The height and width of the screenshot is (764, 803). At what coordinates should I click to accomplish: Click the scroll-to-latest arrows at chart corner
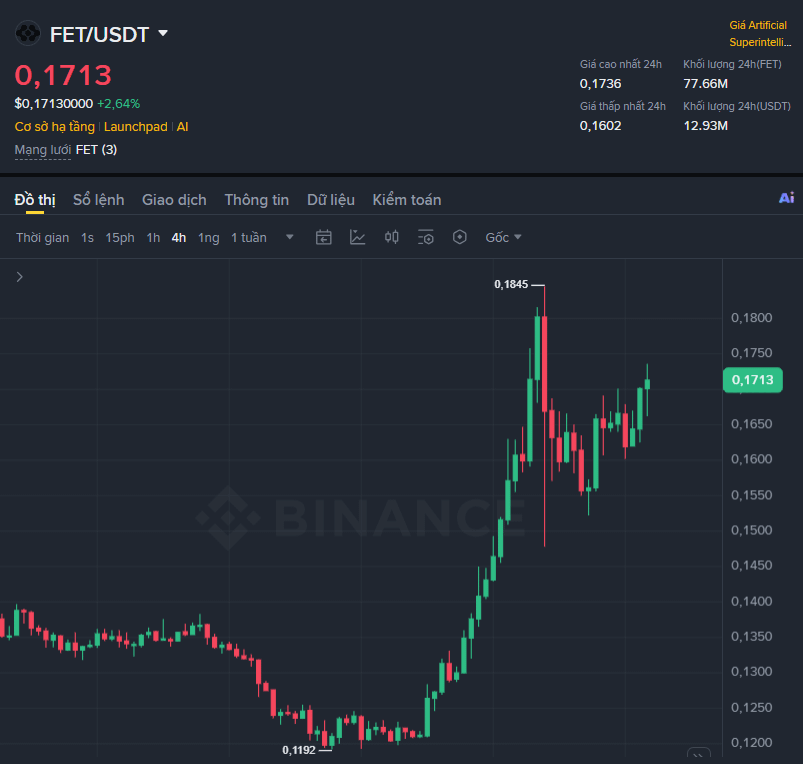pos(698,754)
